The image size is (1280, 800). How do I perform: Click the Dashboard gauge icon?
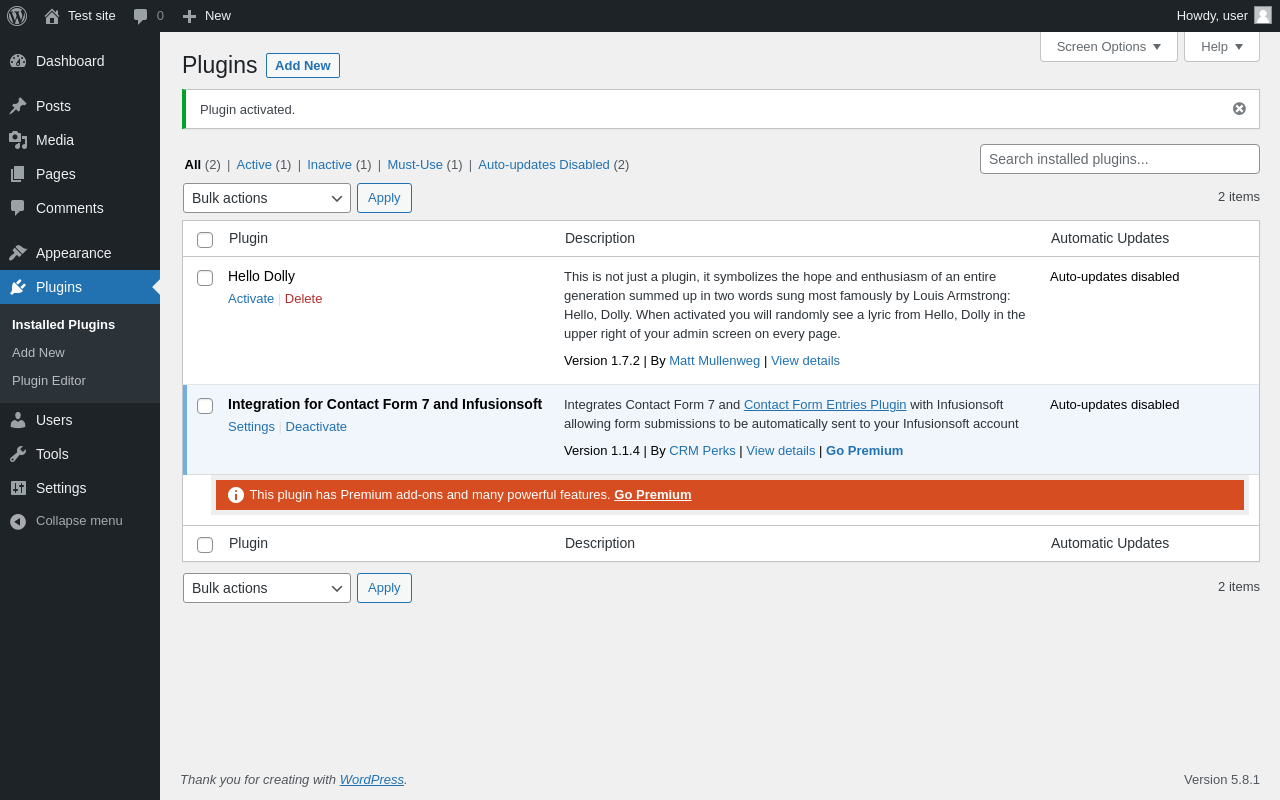[18, 61]
